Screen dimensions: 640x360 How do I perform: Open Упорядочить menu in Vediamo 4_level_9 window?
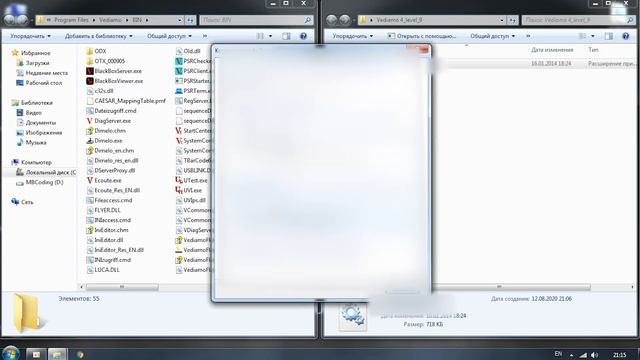click(x=353, y=36)
